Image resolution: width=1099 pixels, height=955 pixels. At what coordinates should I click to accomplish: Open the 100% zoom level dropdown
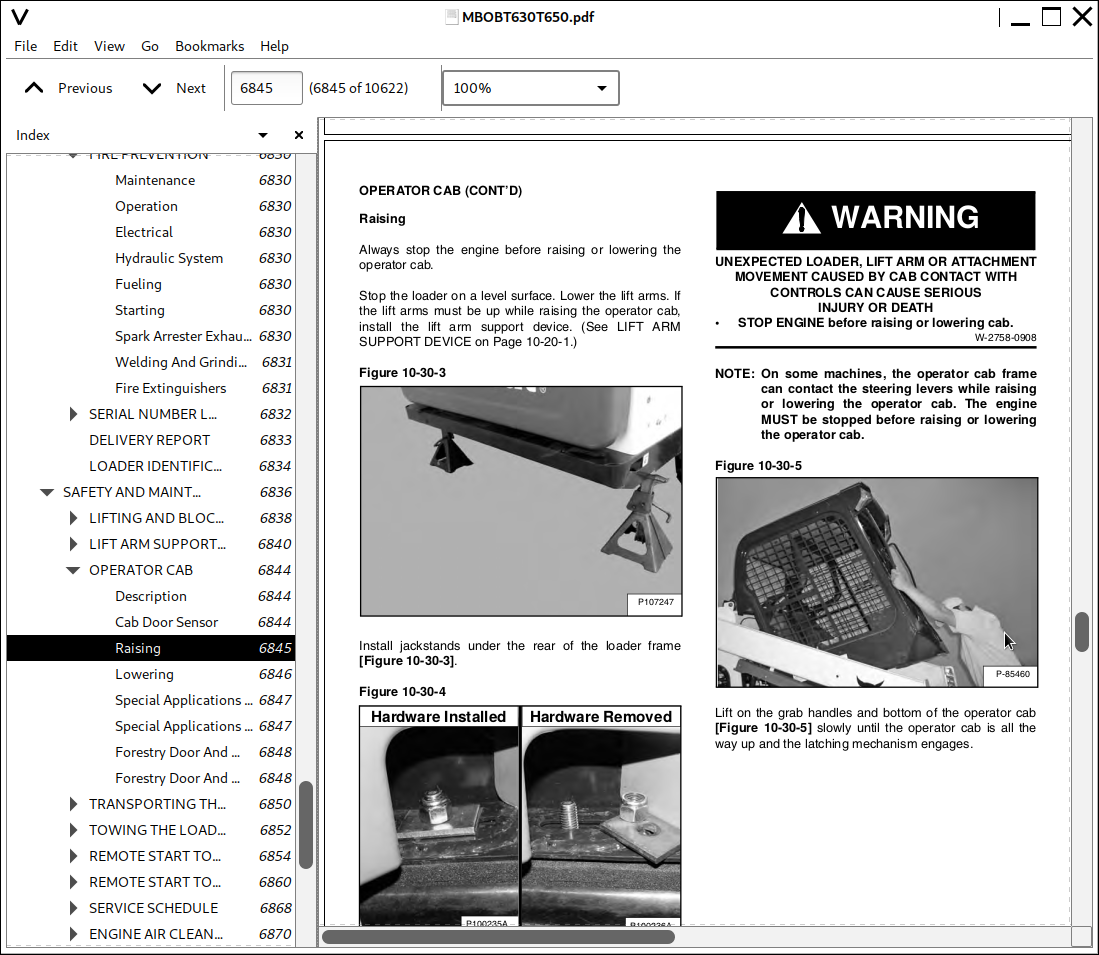(530, 88)
